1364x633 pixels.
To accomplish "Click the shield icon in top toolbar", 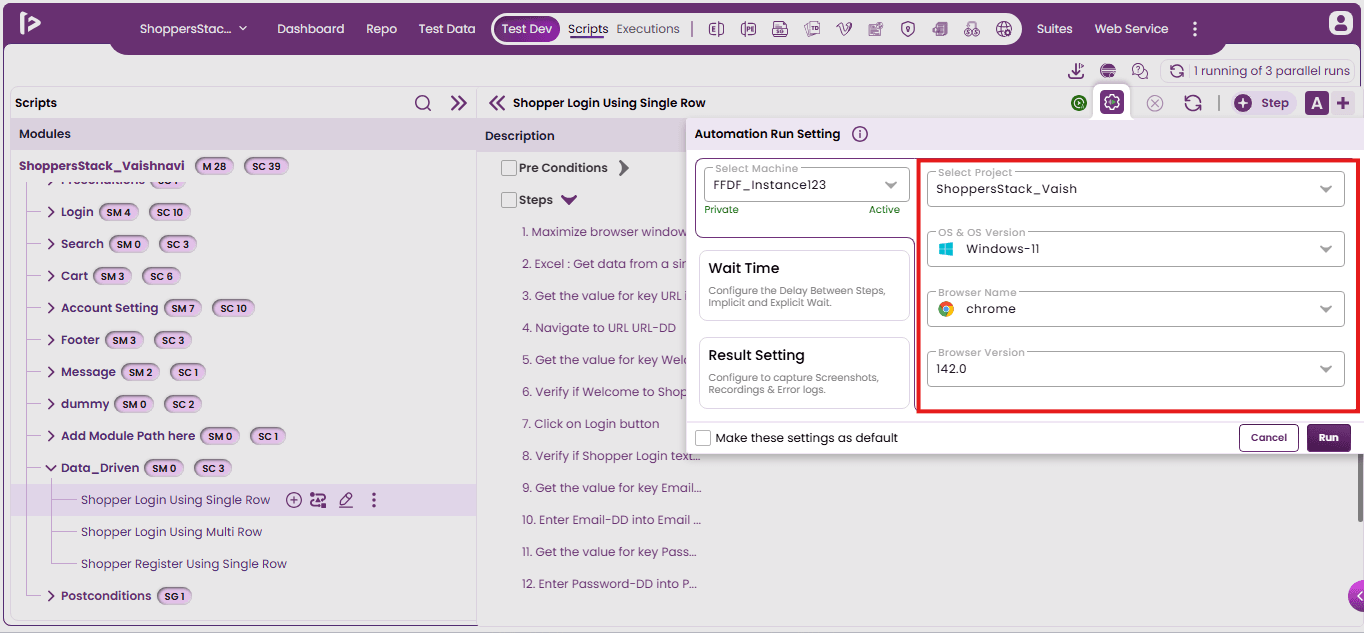I will 908,29.
